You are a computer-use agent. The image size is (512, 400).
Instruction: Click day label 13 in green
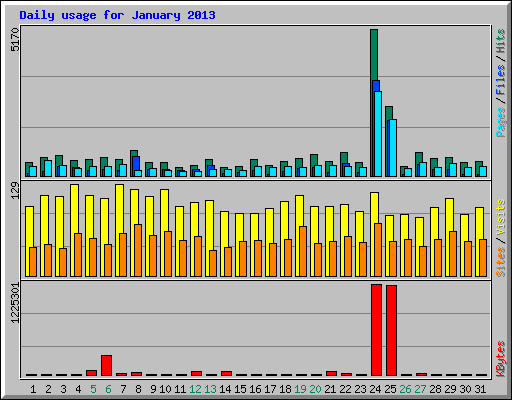coord(210,389)
